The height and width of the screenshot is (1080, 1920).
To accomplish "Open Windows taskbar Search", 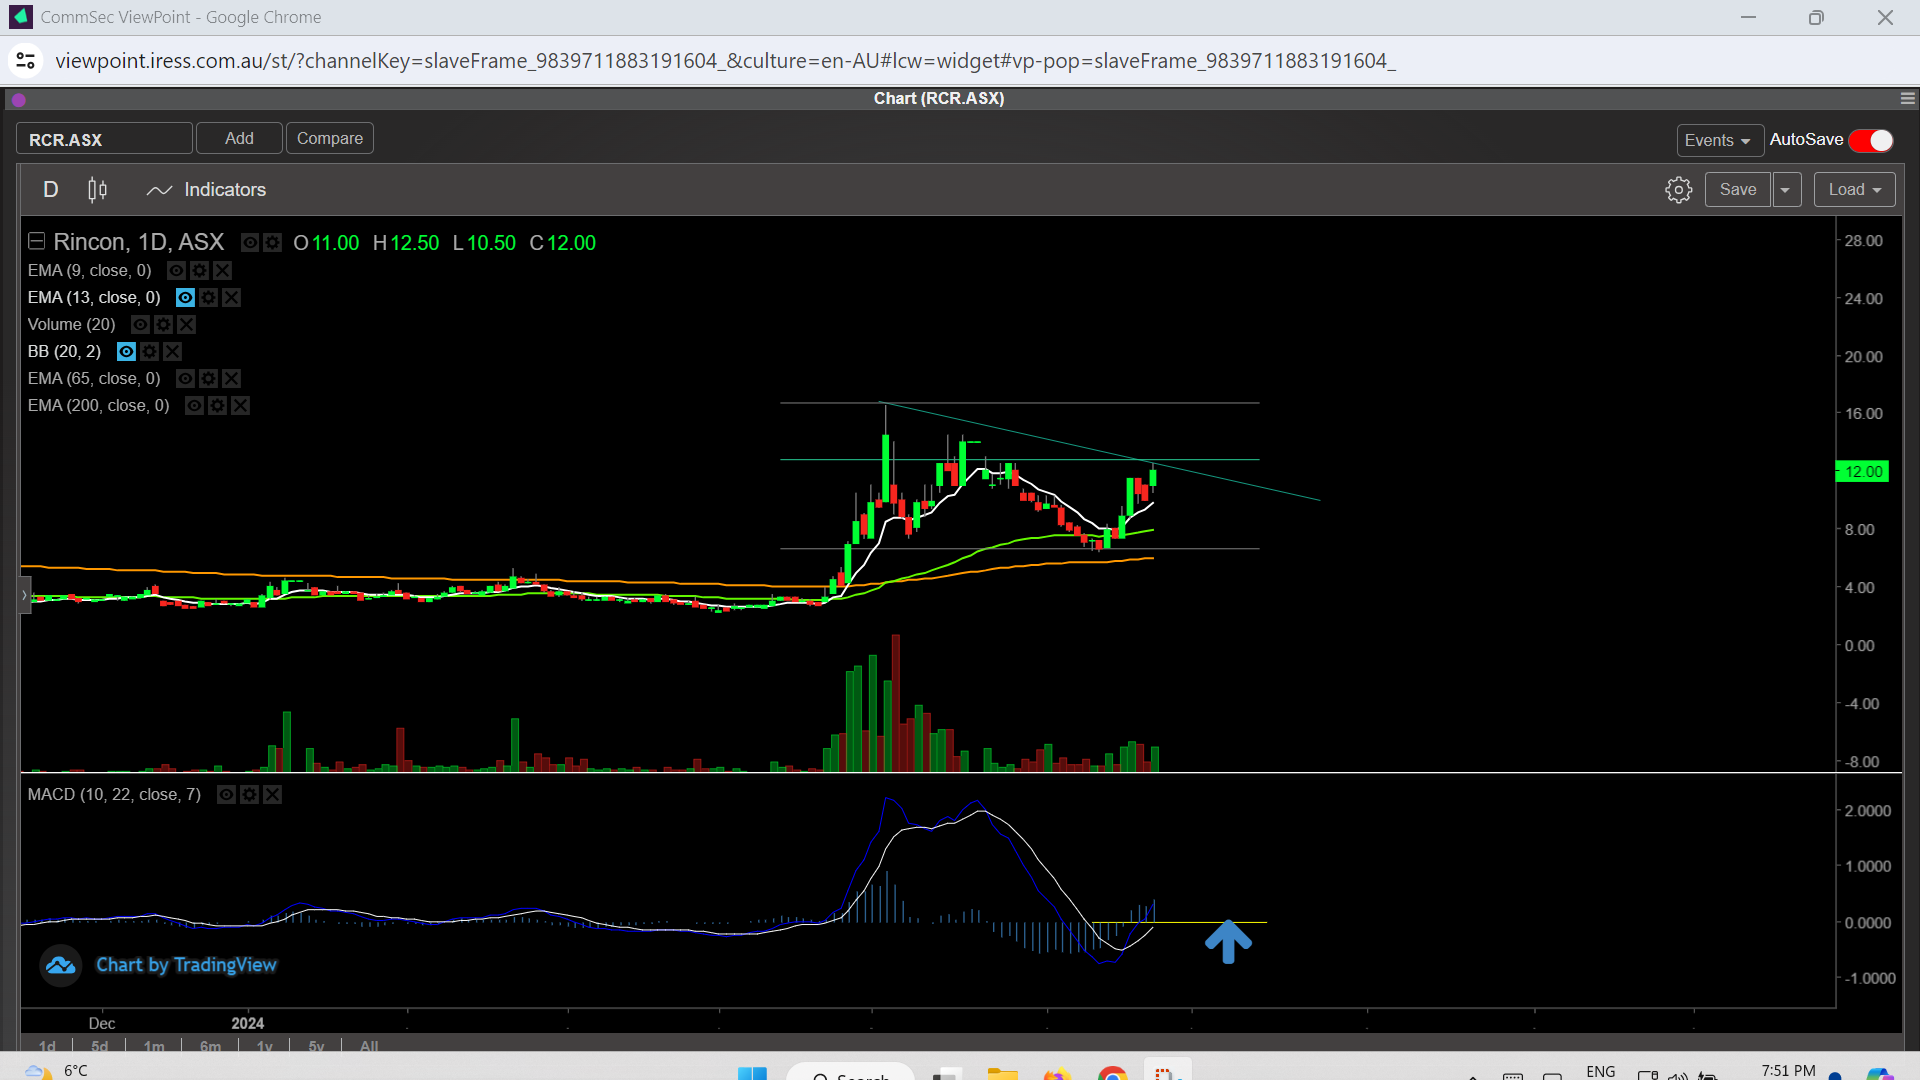I will (x=850, y=1074).
